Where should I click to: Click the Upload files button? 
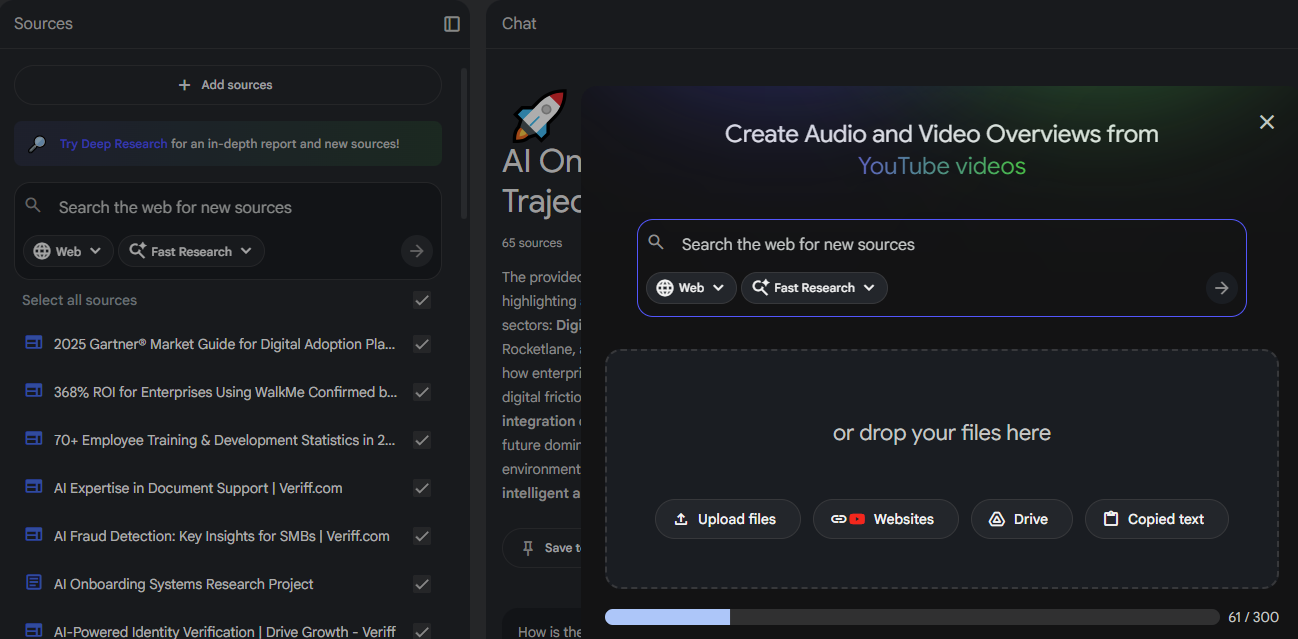tap(728, 519)
